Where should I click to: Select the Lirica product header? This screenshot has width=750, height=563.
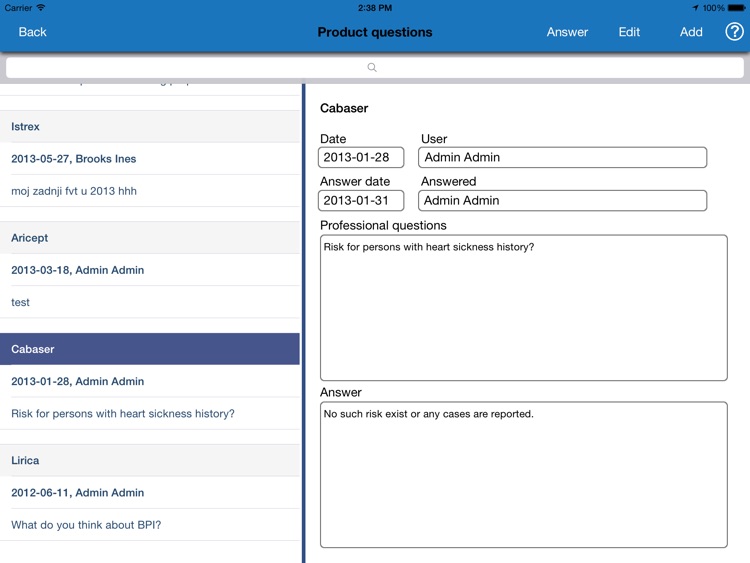click(x=150, y=460)
